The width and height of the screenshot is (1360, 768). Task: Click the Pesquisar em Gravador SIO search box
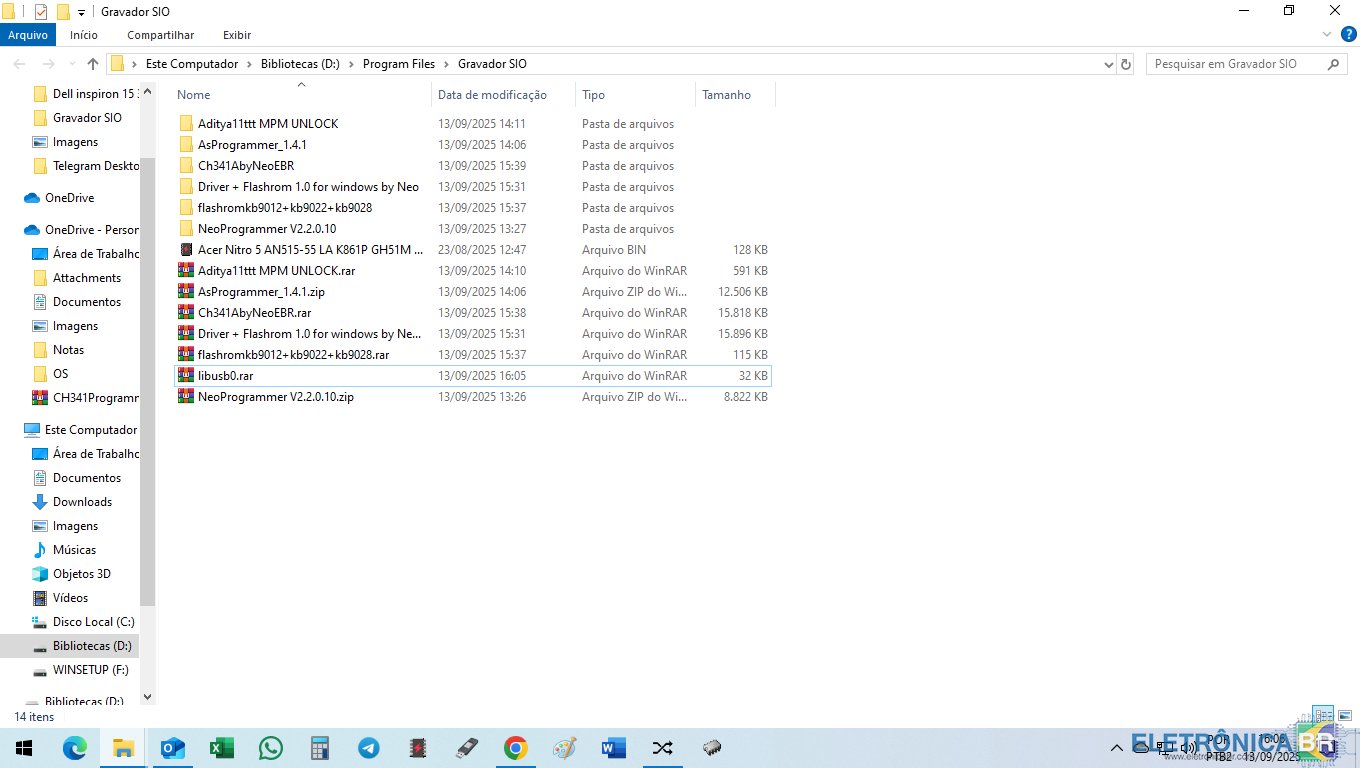pos(1236,64)
